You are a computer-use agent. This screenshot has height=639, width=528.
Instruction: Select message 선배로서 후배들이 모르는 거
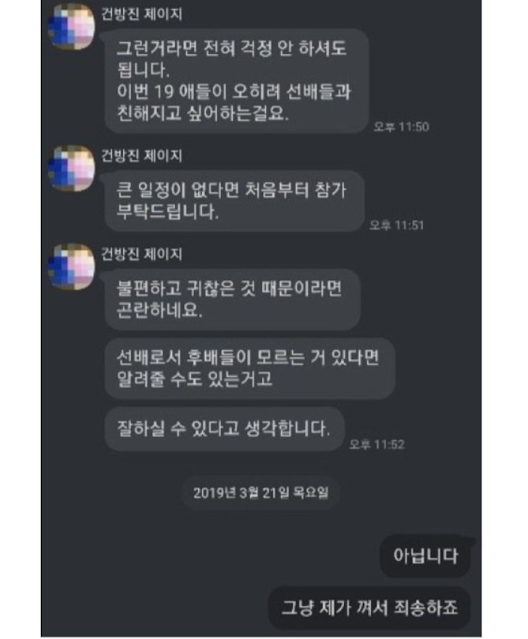(x=250, y=368)
